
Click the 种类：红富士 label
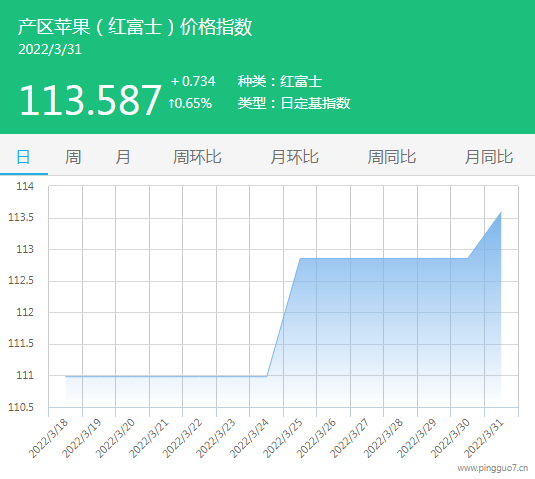(280, 81)
